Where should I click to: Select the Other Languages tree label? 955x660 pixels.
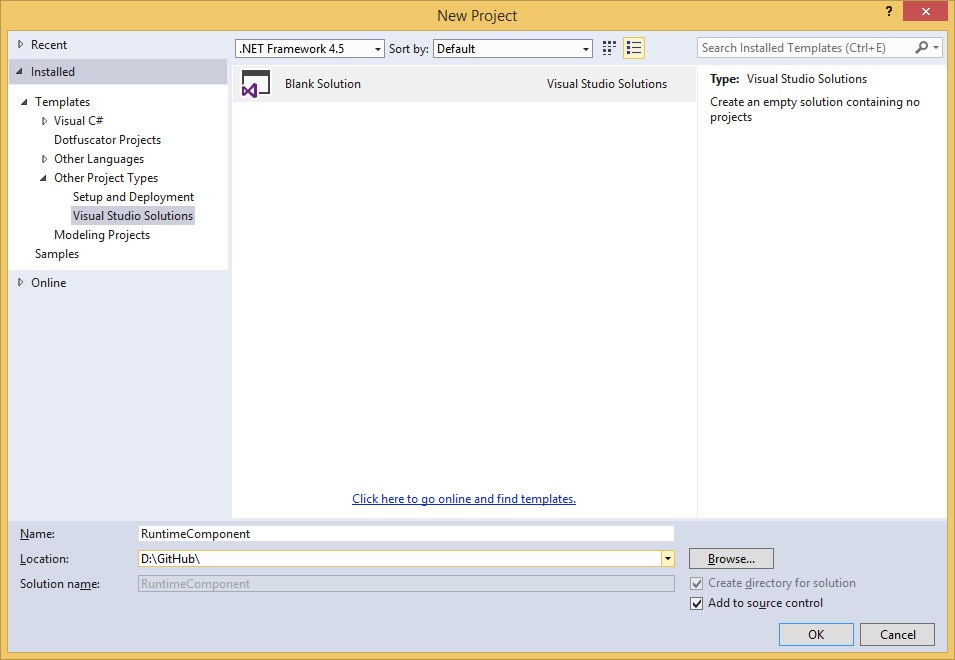click(99, 159)
